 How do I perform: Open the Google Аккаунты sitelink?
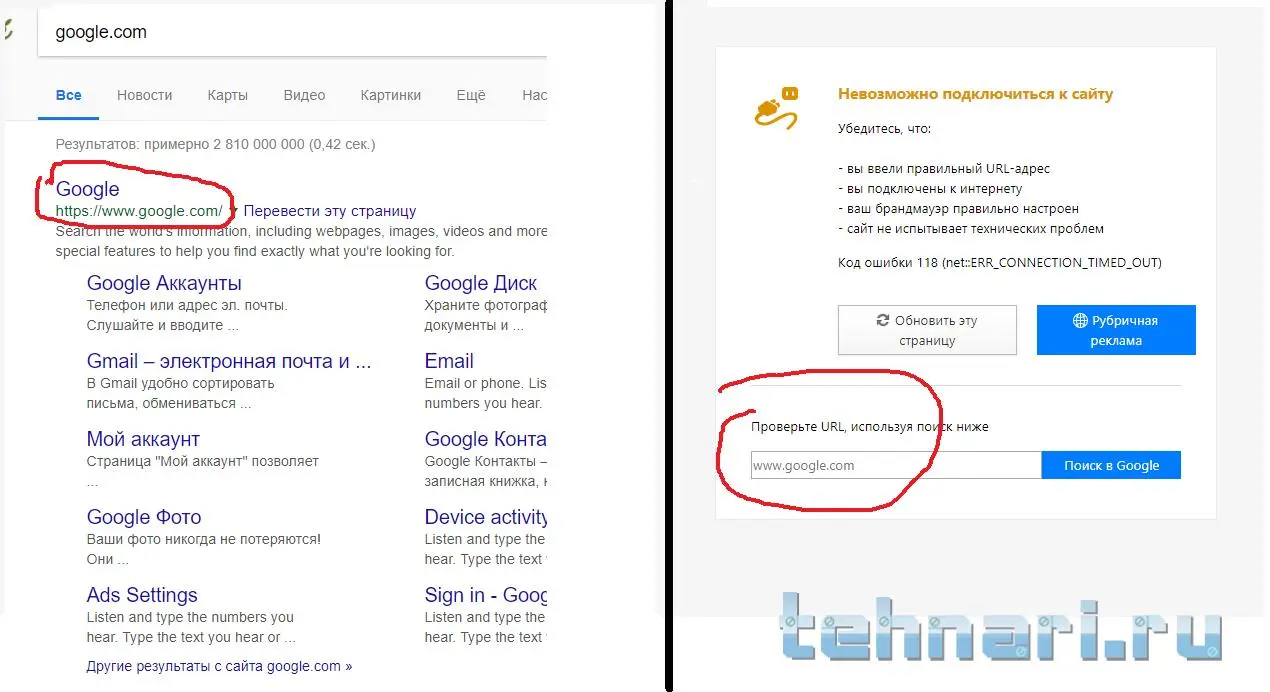(164, 283)
